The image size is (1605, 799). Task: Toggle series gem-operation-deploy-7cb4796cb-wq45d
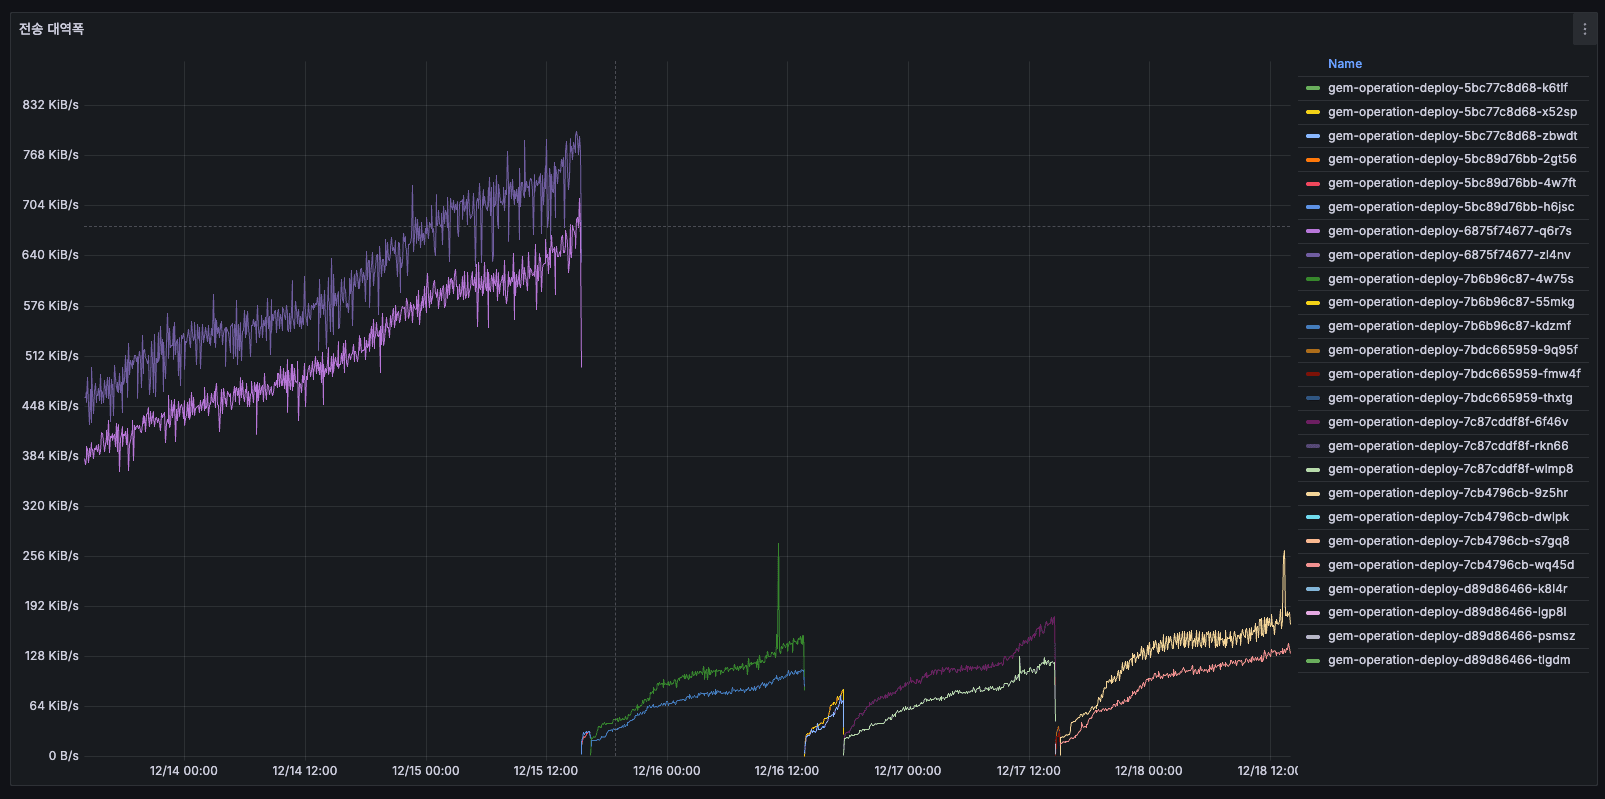(1450, 565)
